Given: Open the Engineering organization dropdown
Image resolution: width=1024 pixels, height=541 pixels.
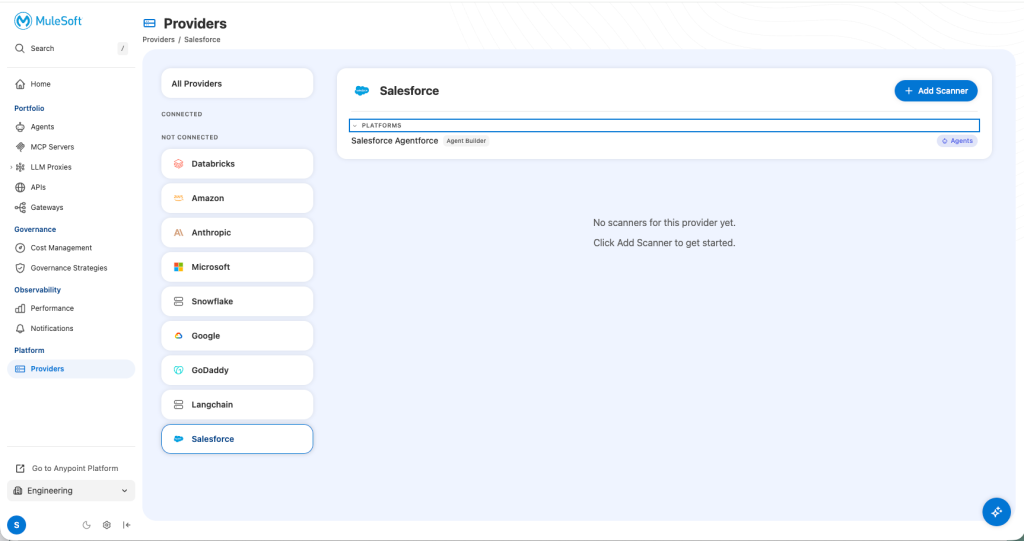Looking at the screenshot, I should [71, 491].
